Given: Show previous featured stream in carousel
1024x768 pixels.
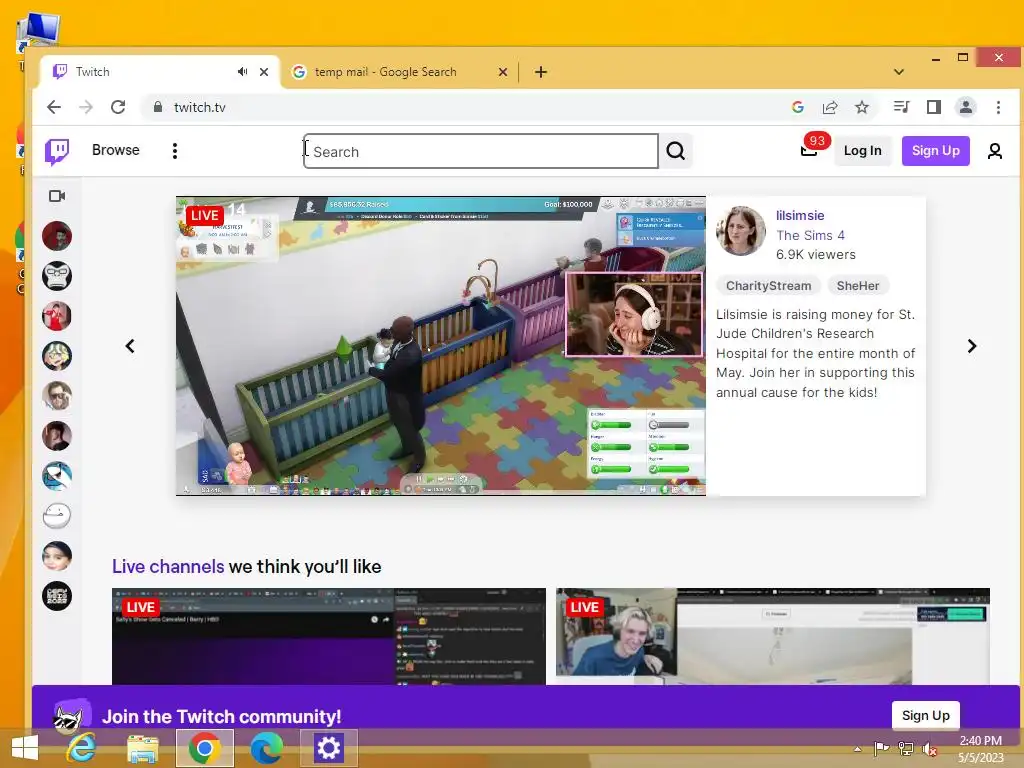Looking at the screenshot, I should [130, 346].
